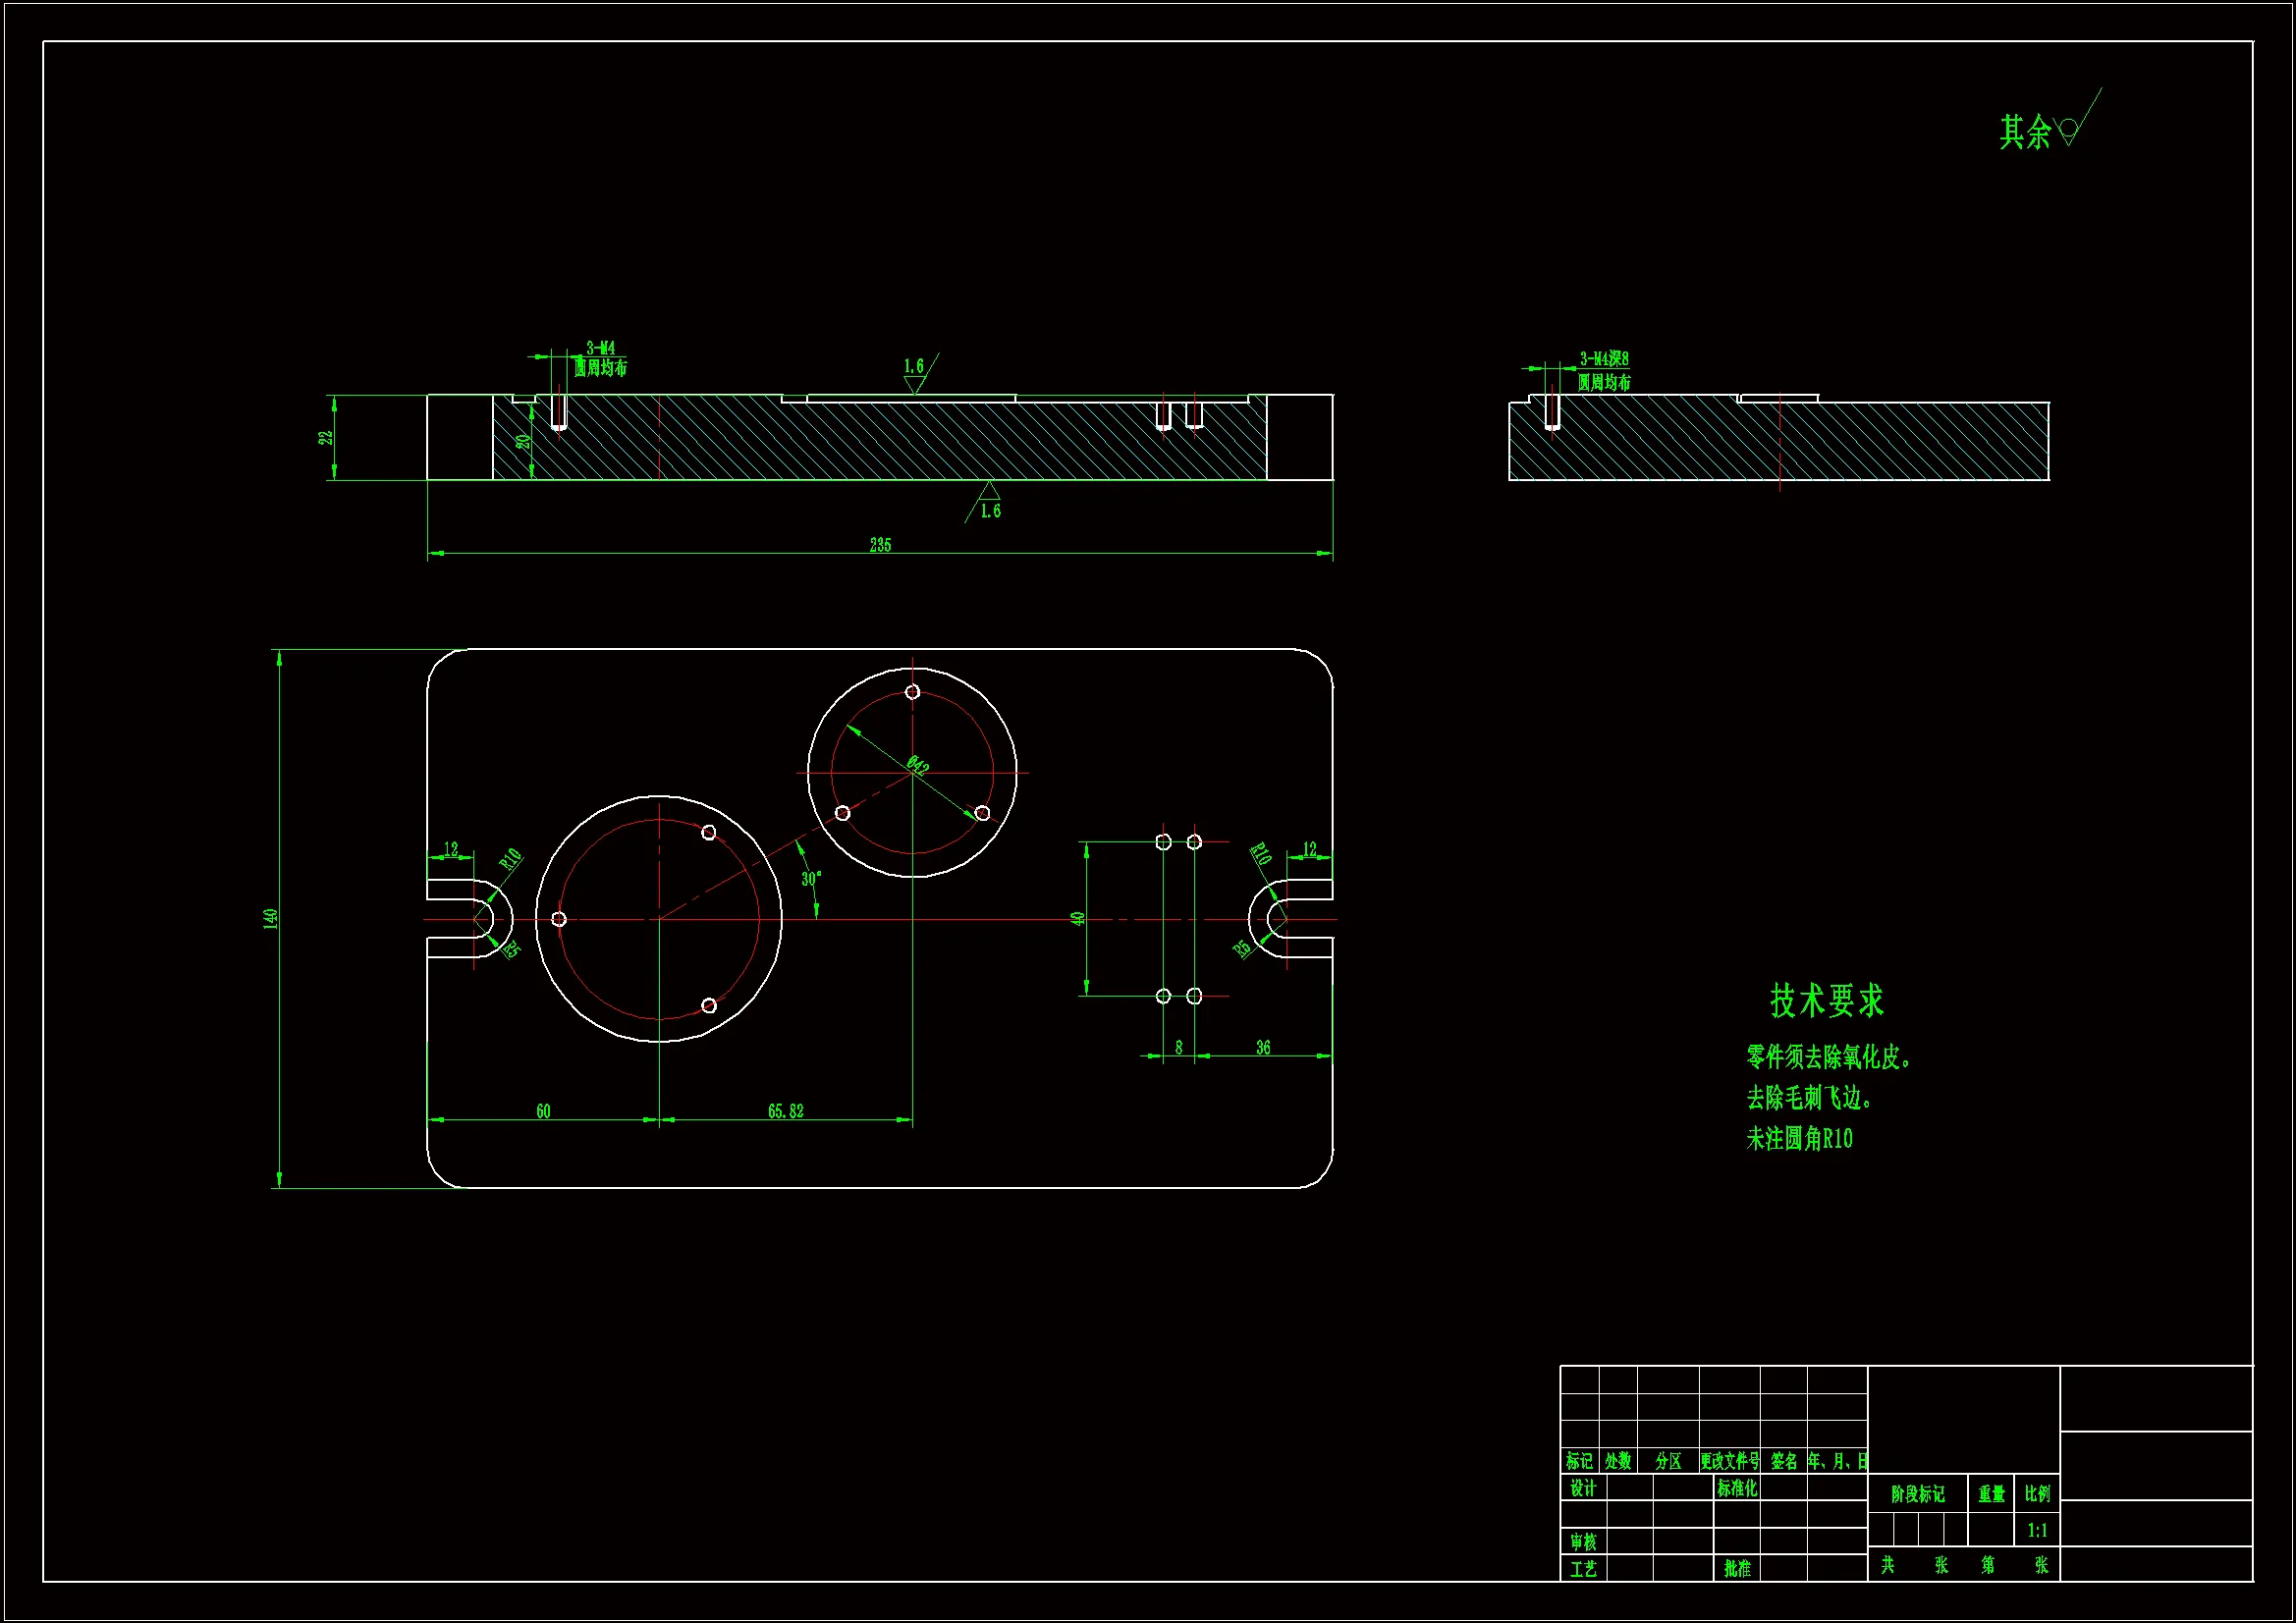
Task: Select the 未注圆角R10 note line
Action: pyautogui.click(x=1799, y=1139)
